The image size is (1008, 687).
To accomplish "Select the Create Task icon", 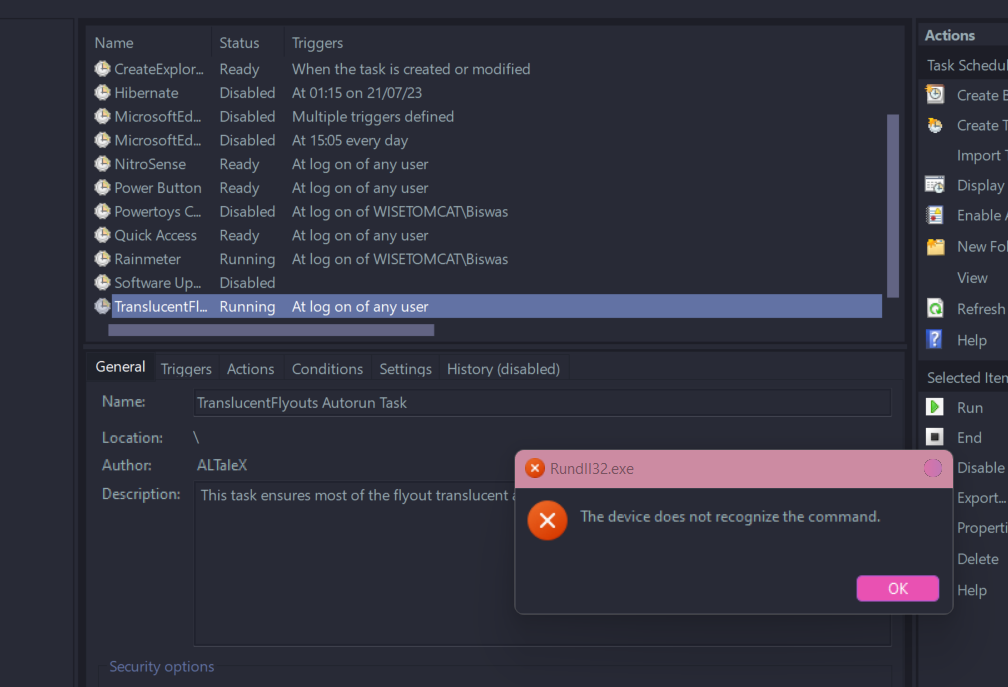I will pyautogui.click(x=934, y=124).
